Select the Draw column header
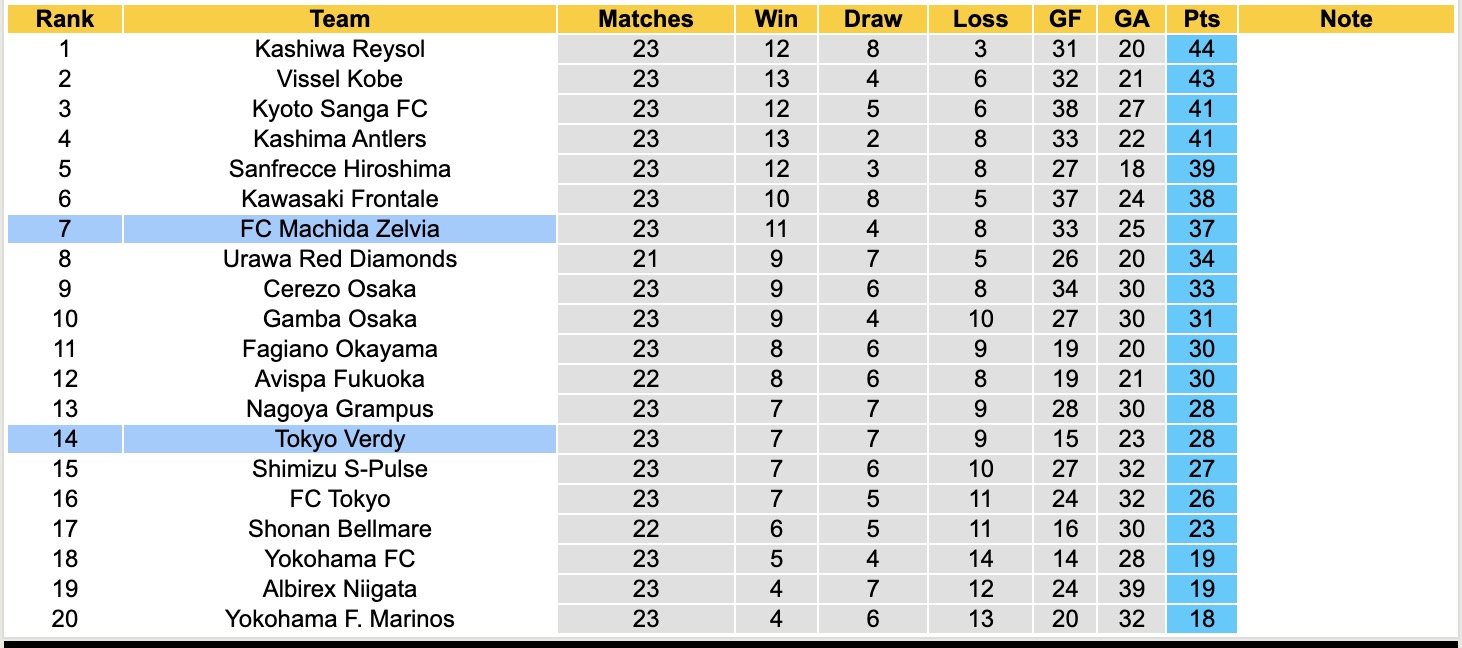1462x648 pixels. [872, 19]
